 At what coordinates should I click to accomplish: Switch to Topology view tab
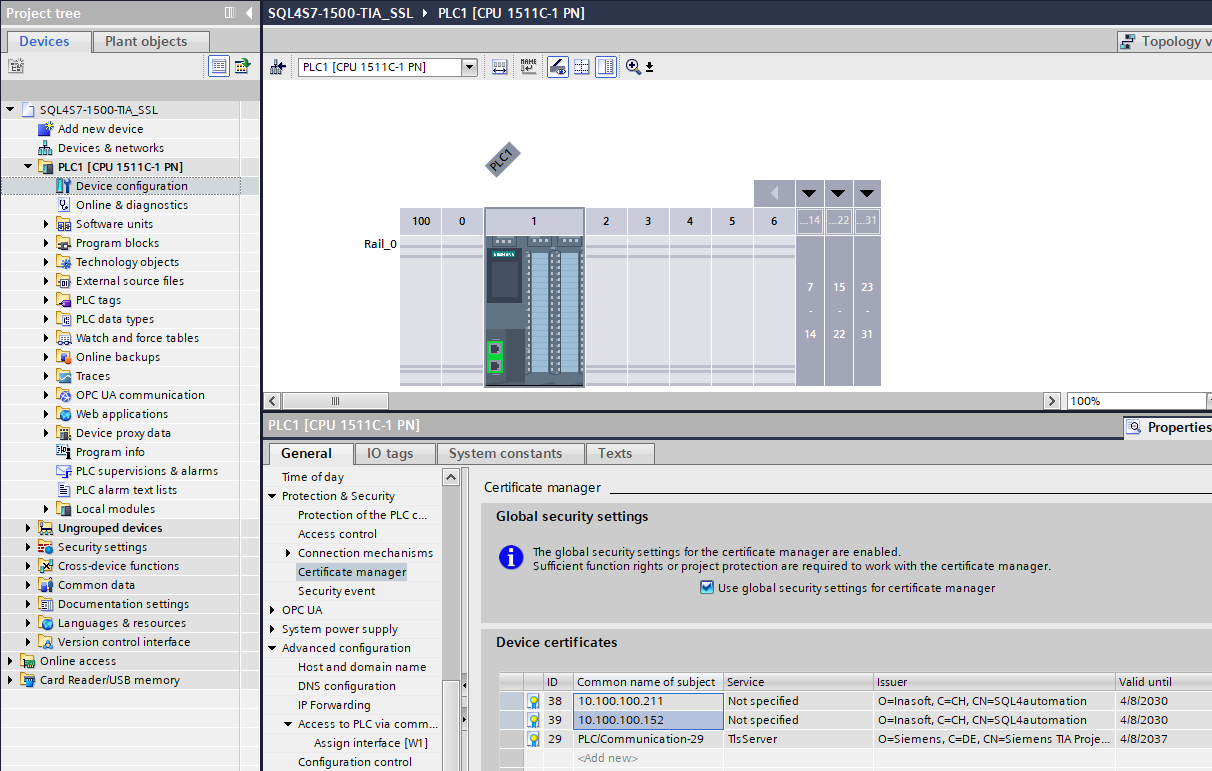point(1165,41)
